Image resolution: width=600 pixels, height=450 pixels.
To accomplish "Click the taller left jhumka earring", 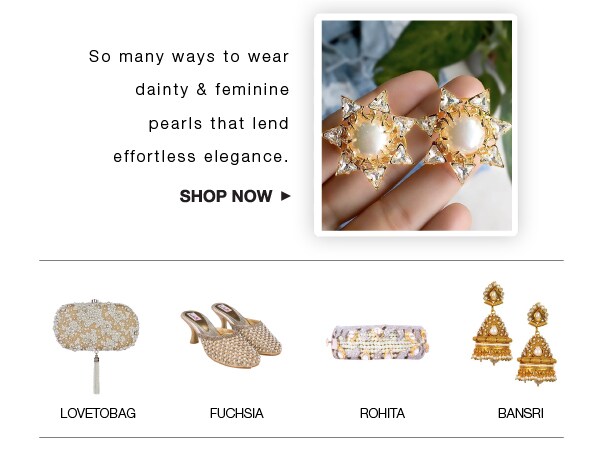I will (492, 323).
